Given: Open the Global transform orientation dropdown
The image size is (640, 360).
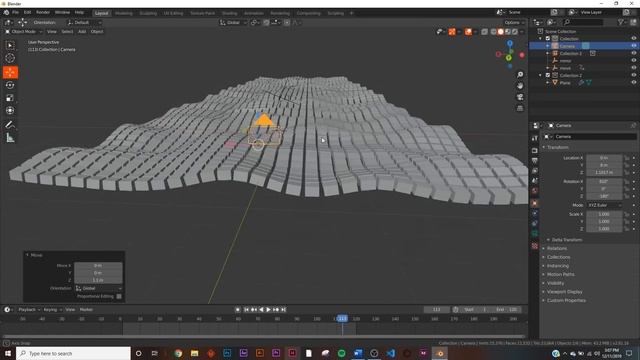Looking at the screenshot, I should click(233, 22).
